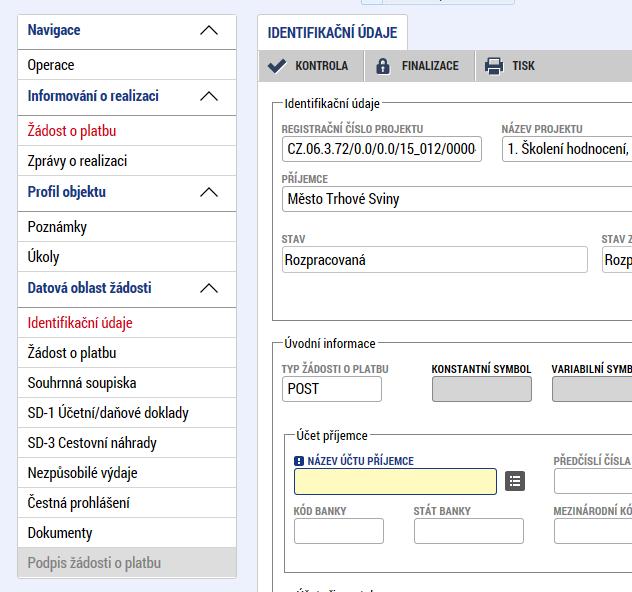Collapse the Informování o realizaci section

click(209, 96)
